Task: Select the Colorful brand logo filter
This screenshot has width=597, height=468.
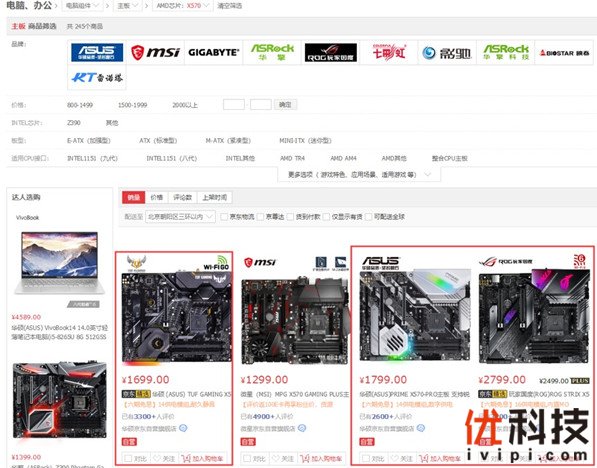Action: [389, 53]
